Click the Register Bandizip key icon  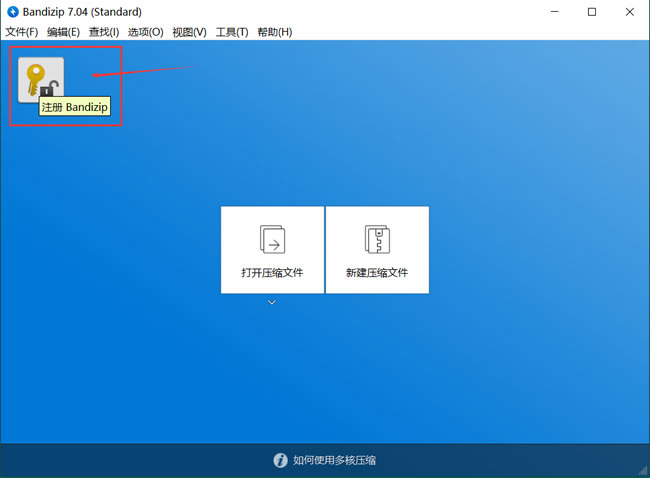coord(41,80)
